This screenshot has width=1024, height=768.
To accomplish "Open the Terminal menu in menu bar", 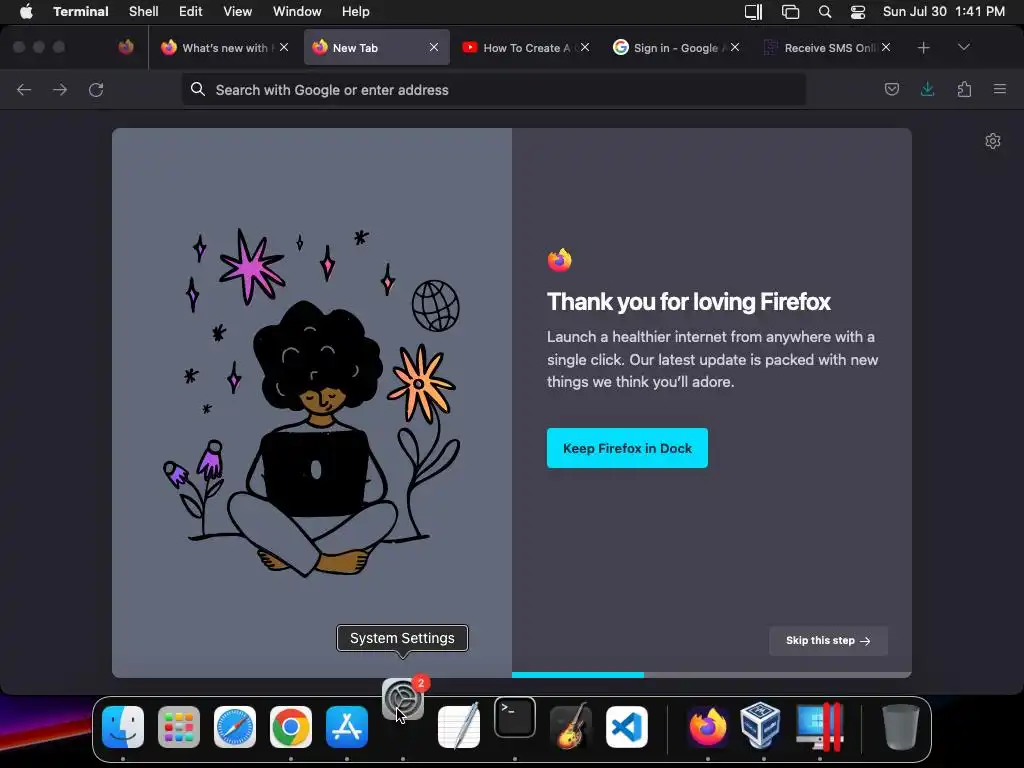I will (81, 12).
